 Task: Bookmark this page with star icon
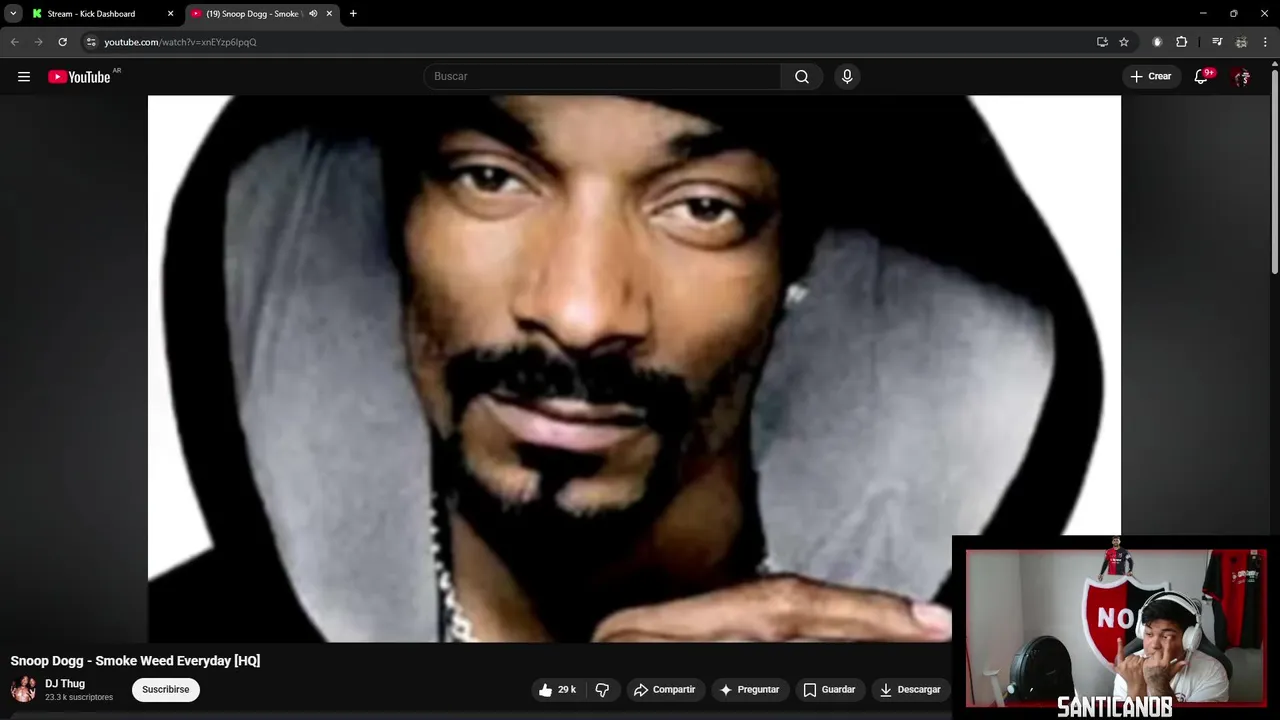point(1124,42)
